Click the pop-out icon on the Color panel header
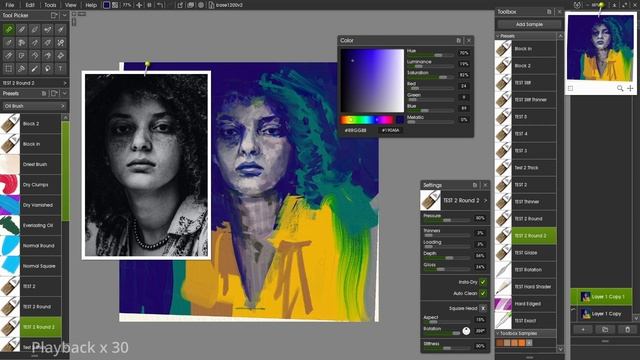Viewport: 640px width, 360px height. (458, 40)
